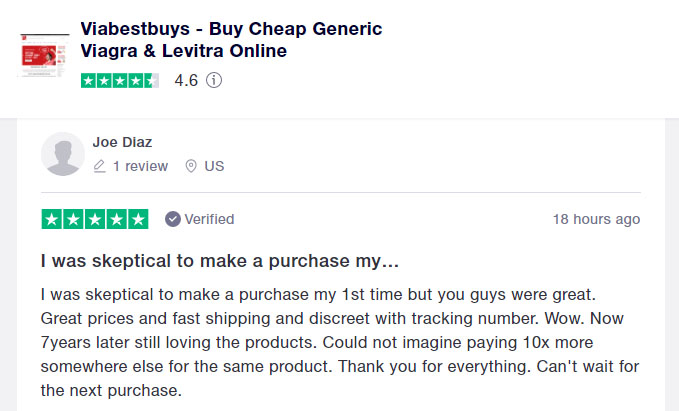
Task: Click Joe Diaz's profile avatar
Action: point(62,153)
